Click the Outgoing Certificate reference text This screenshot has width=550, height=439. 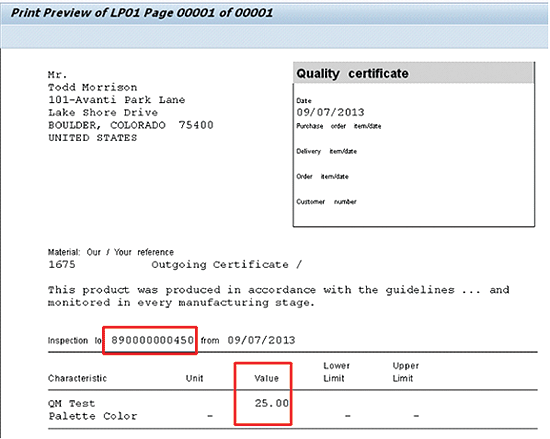click(x=226, y=264)
